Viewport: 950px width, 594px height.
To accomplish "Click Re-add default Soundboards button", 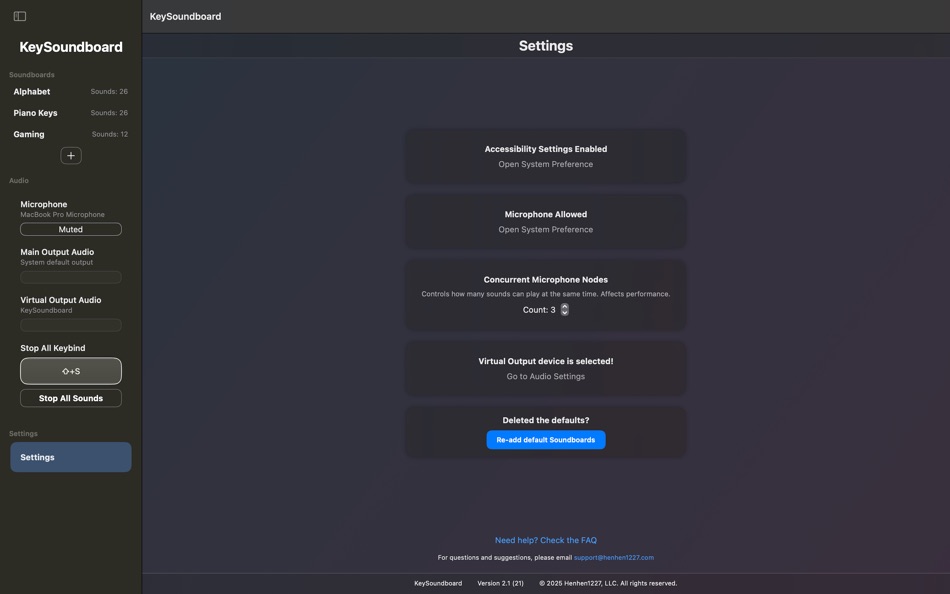I will [545, 440].
